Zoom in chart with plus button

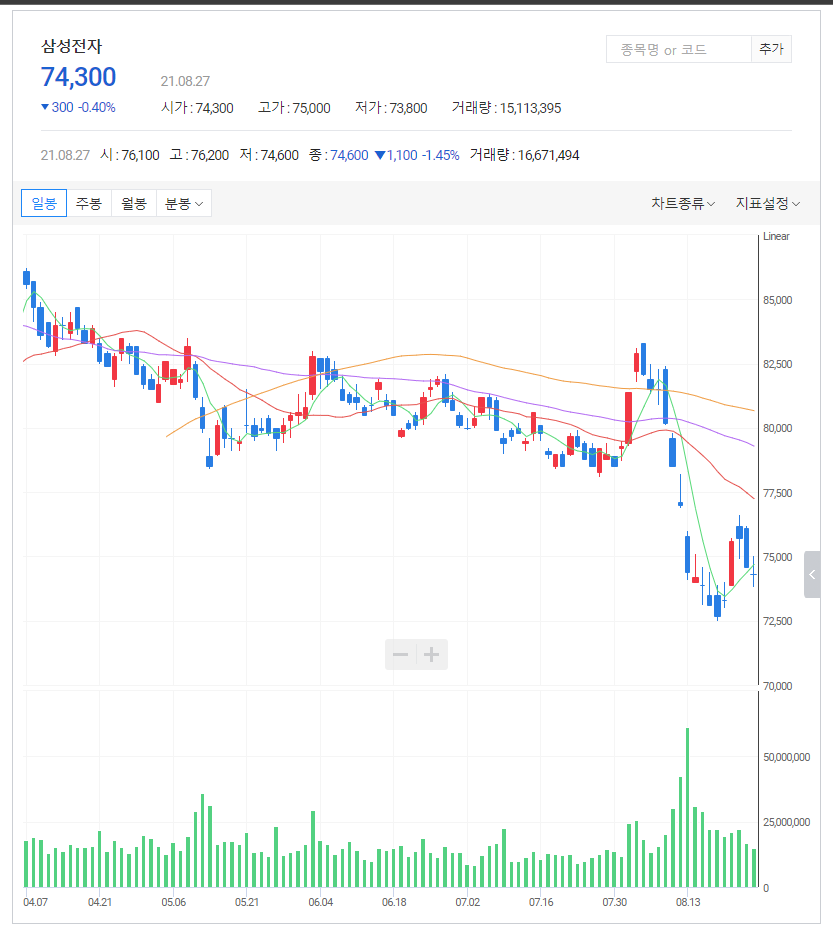click(431, 655)
